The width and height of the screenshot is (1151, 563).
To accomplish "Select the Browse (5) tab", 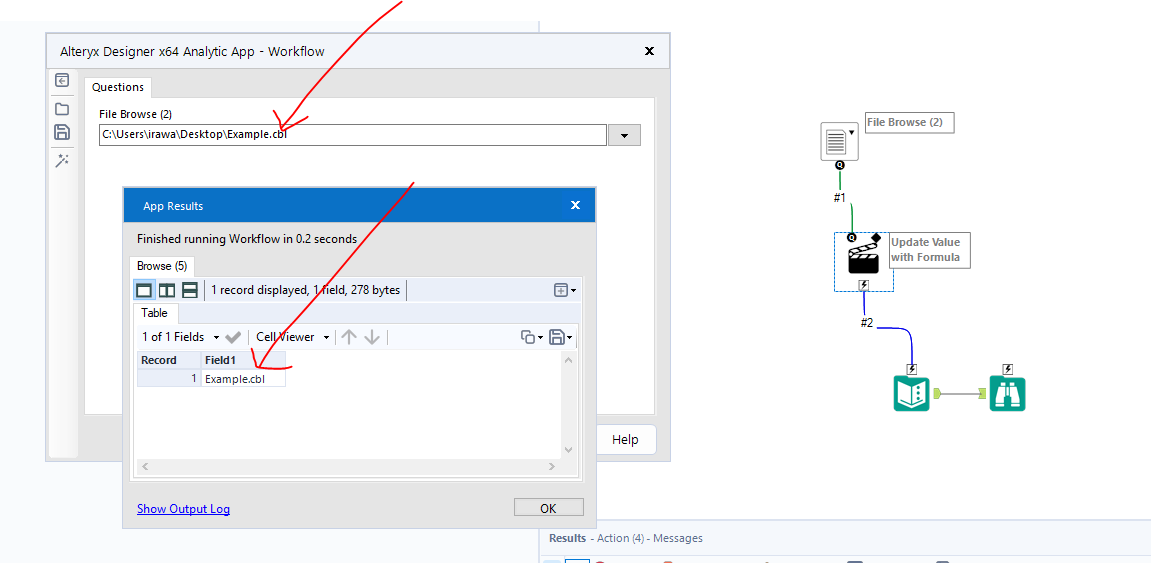I will click(162, 266).
